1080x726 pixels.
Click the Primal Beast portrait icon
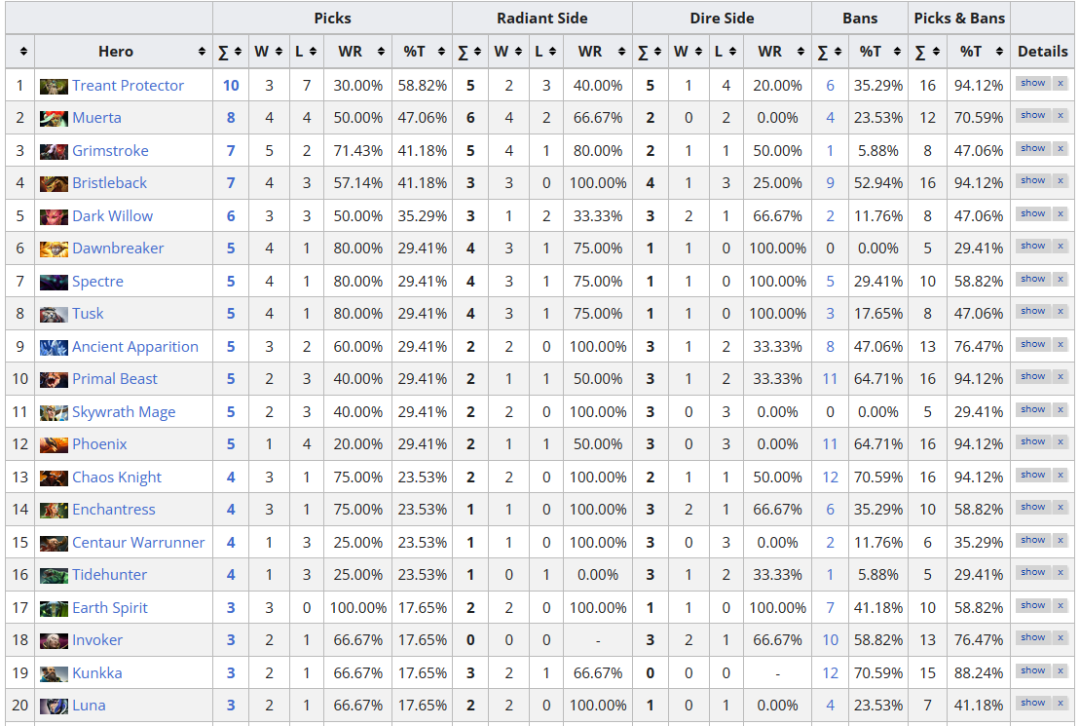coord(54,380)
